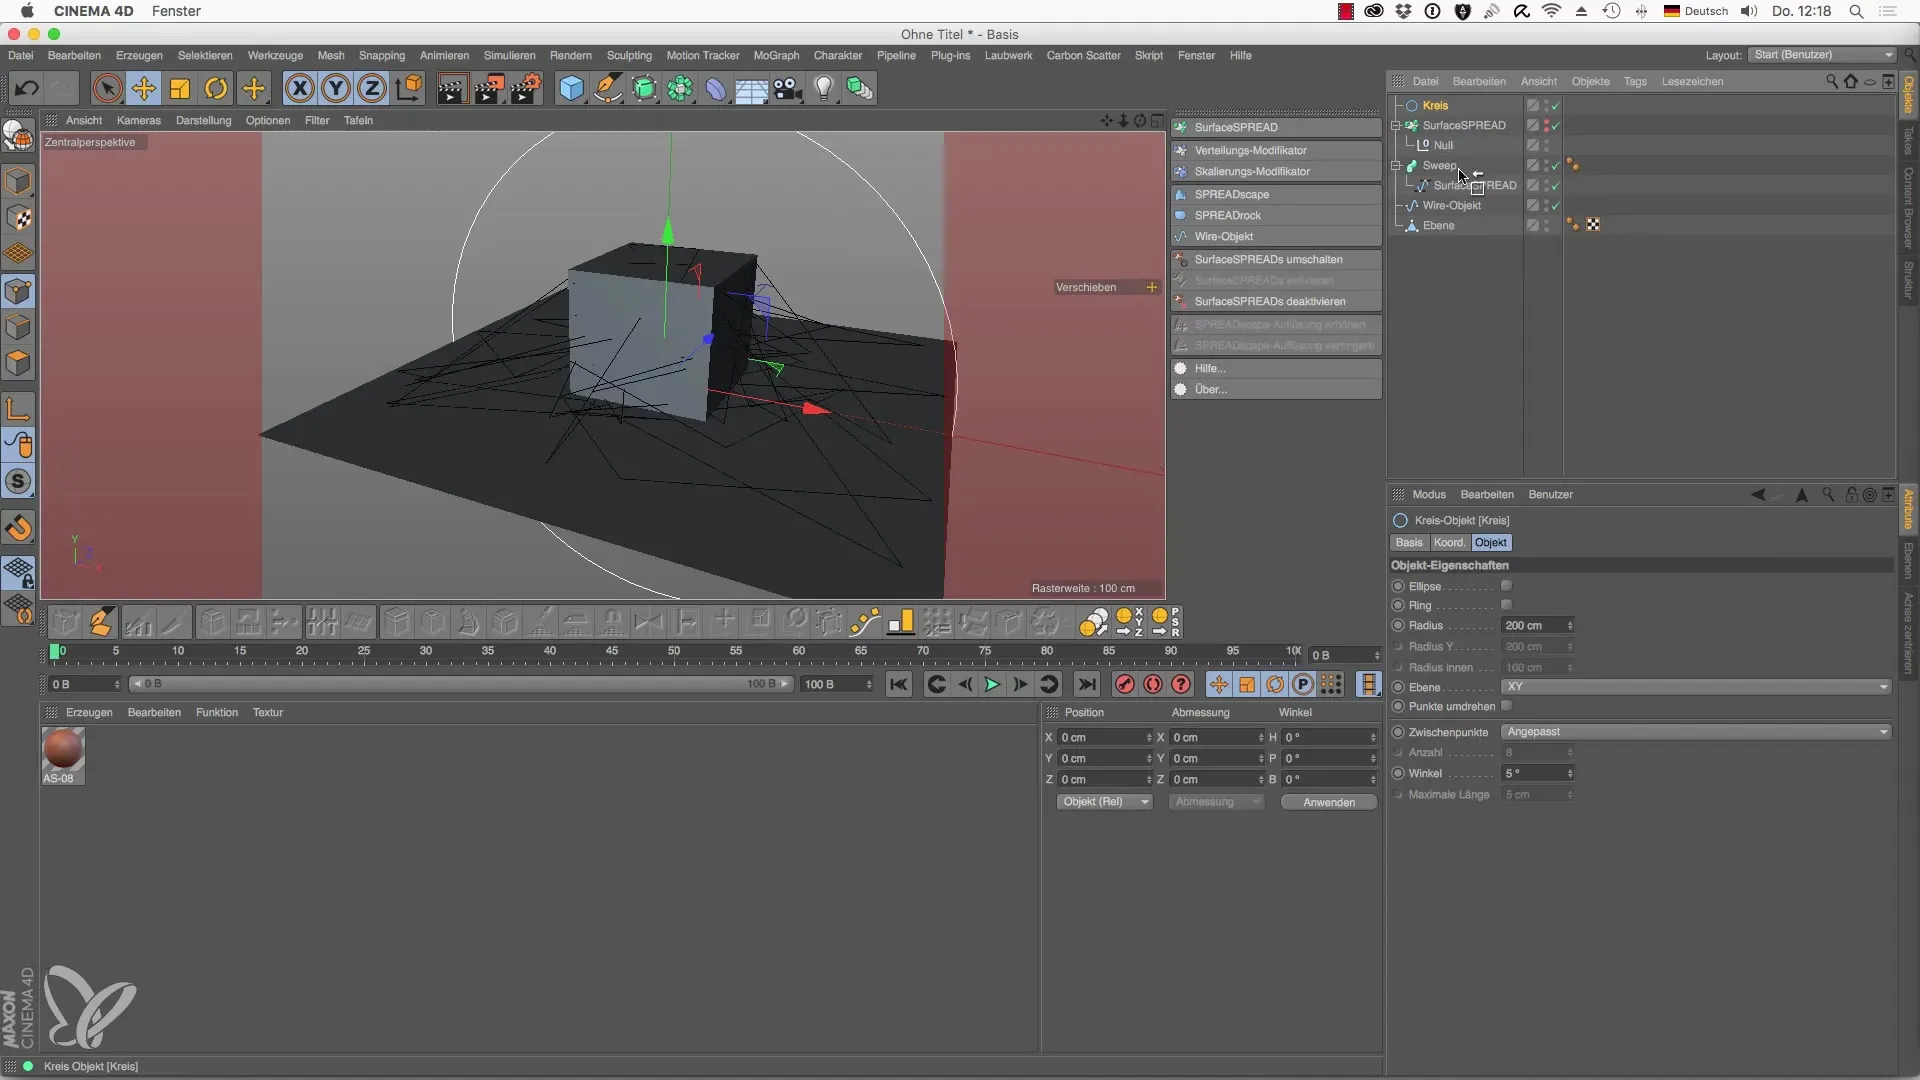
Task: Click SurfaceSPREADs deaktivieren
Action: 1276,301
